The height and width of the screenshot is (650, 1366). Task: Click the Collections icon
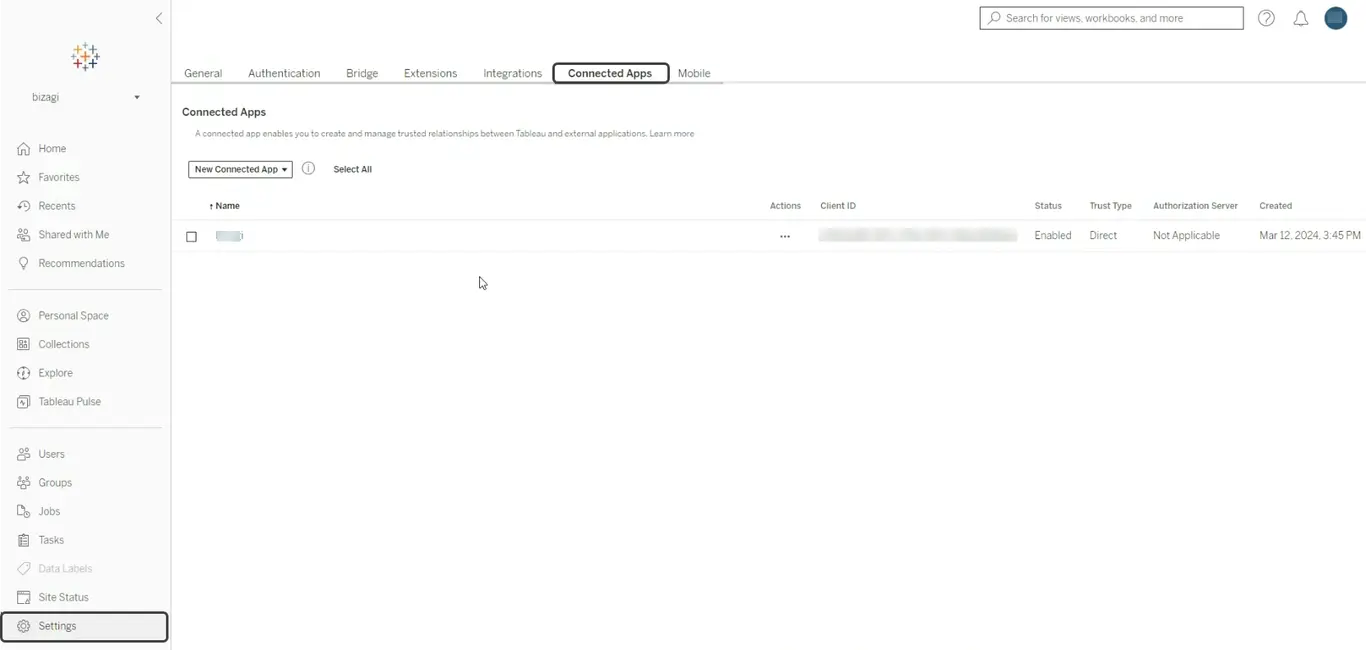pyautogui.click(x=24, y=344)
